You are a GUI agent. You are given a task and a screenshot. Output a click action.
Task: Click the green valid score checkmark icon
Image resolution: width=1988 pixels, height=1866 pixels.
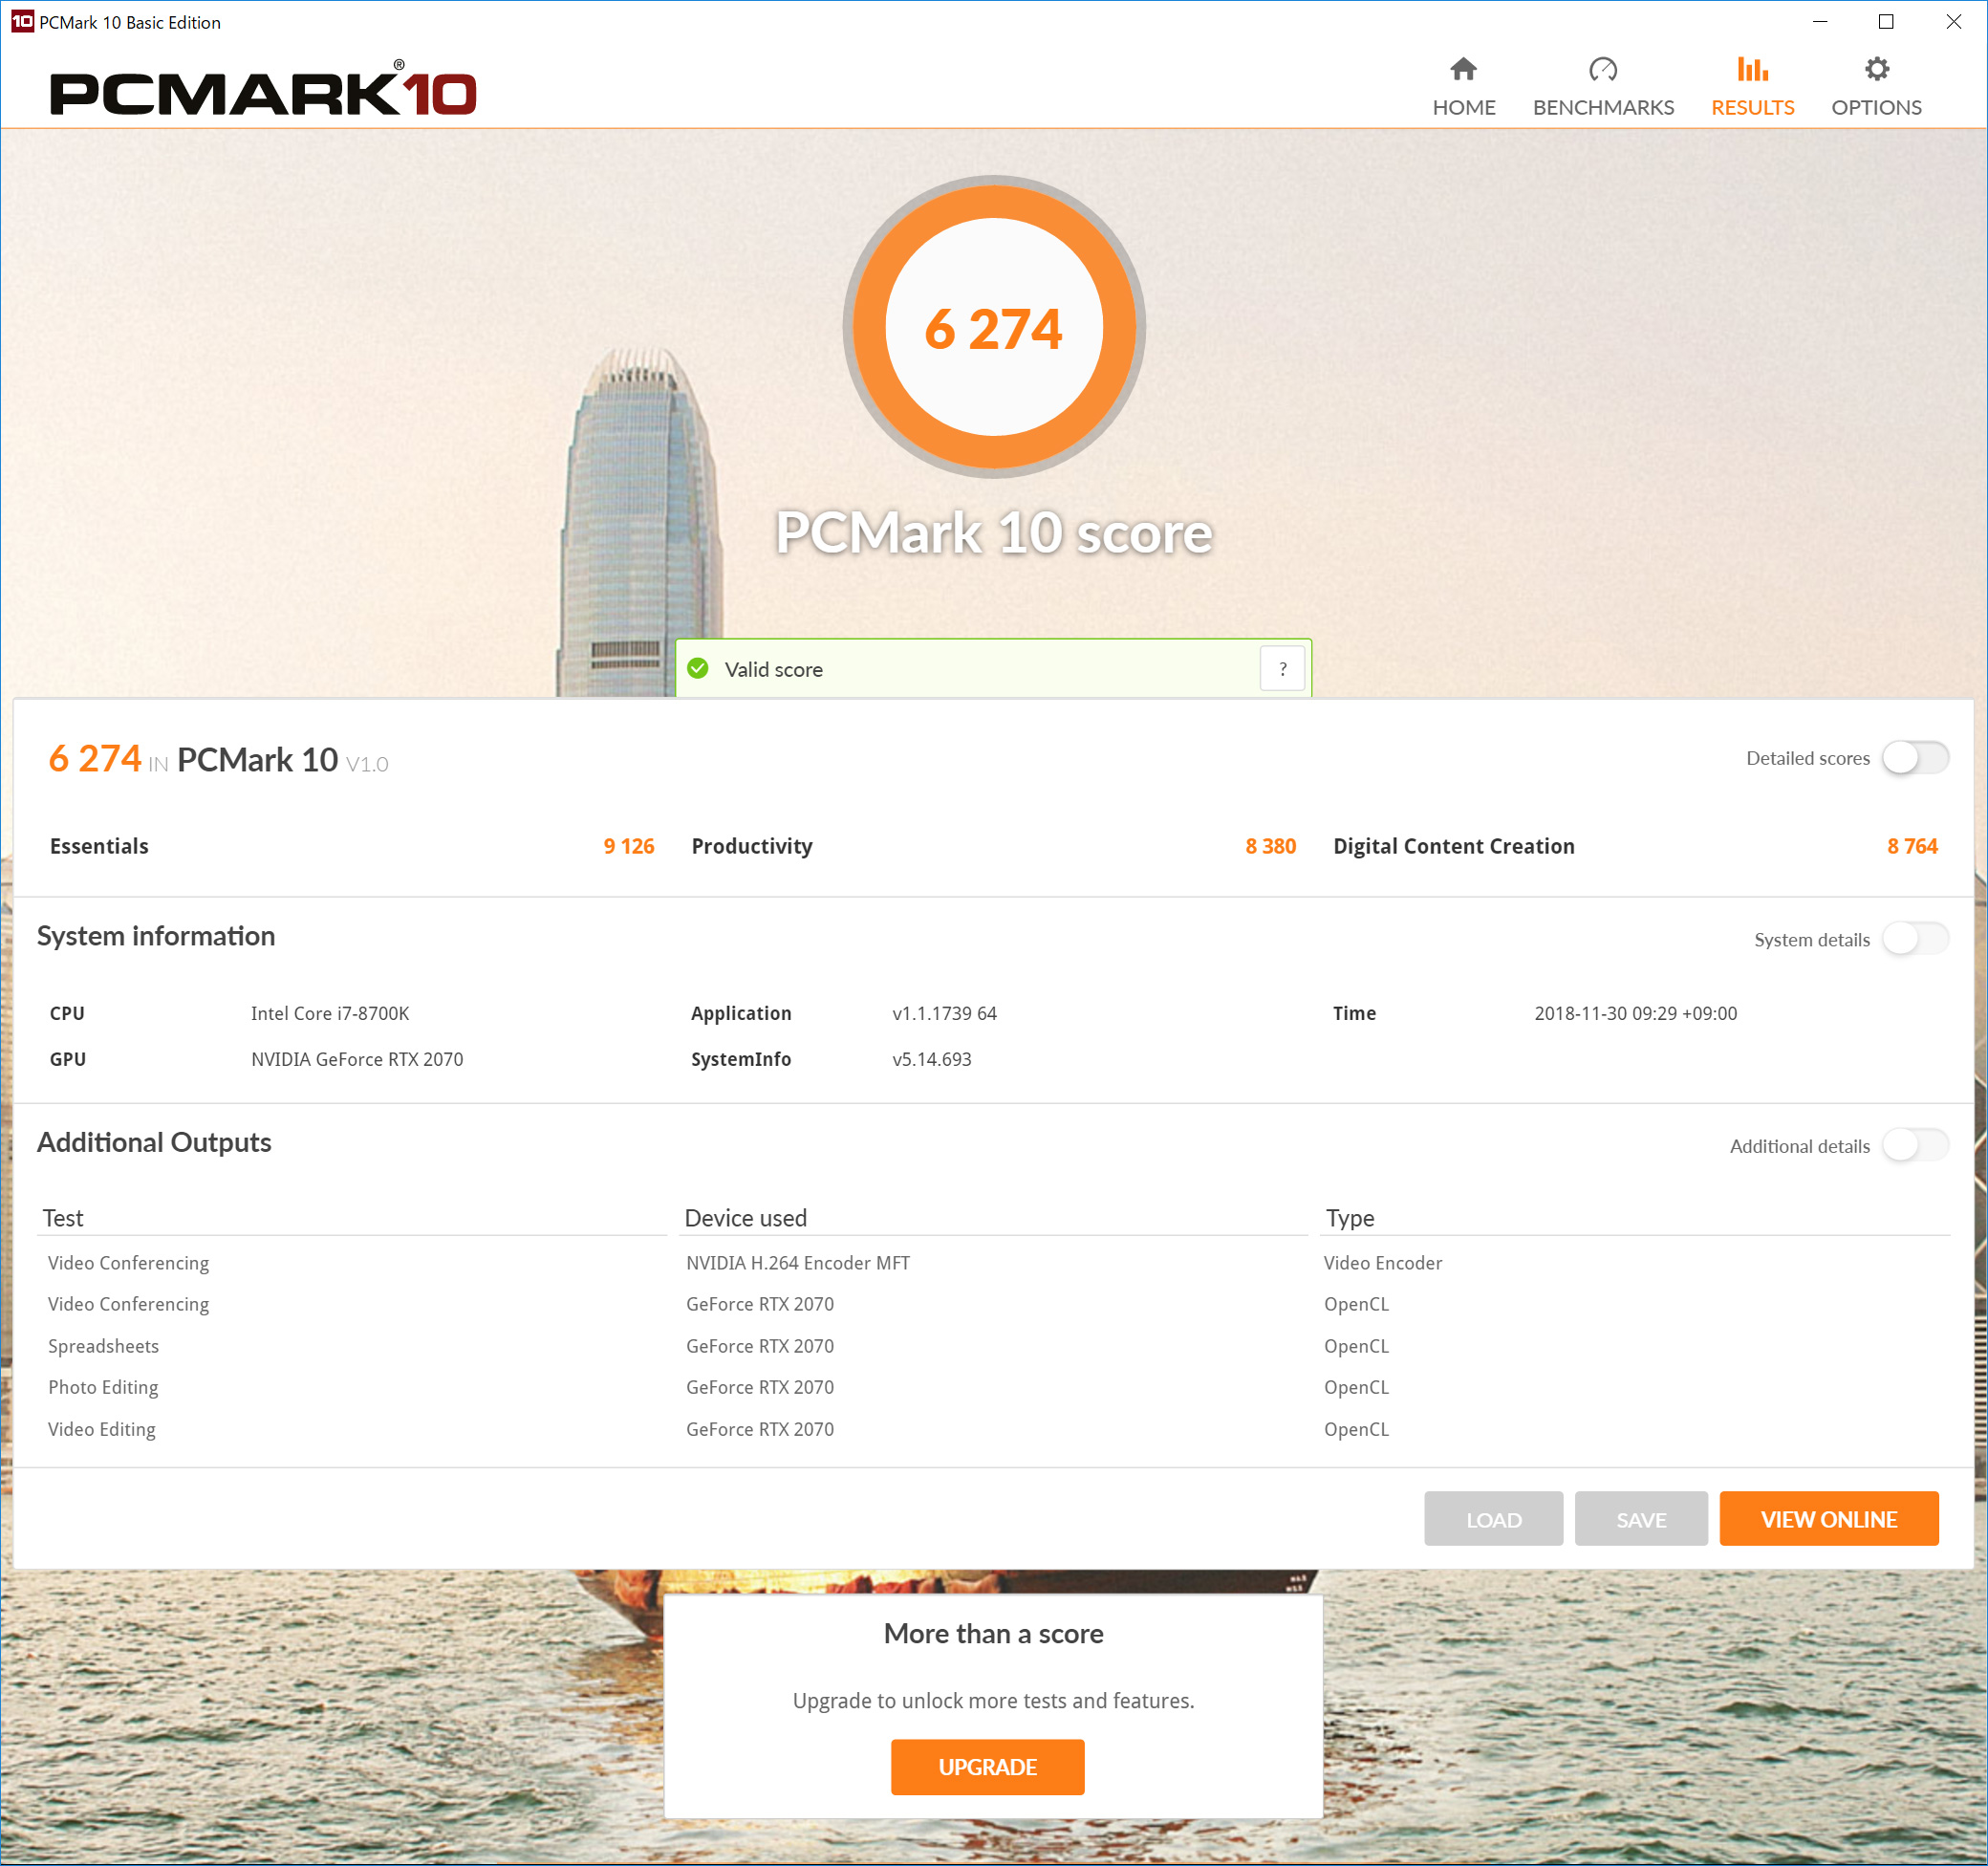click(698, 669)
